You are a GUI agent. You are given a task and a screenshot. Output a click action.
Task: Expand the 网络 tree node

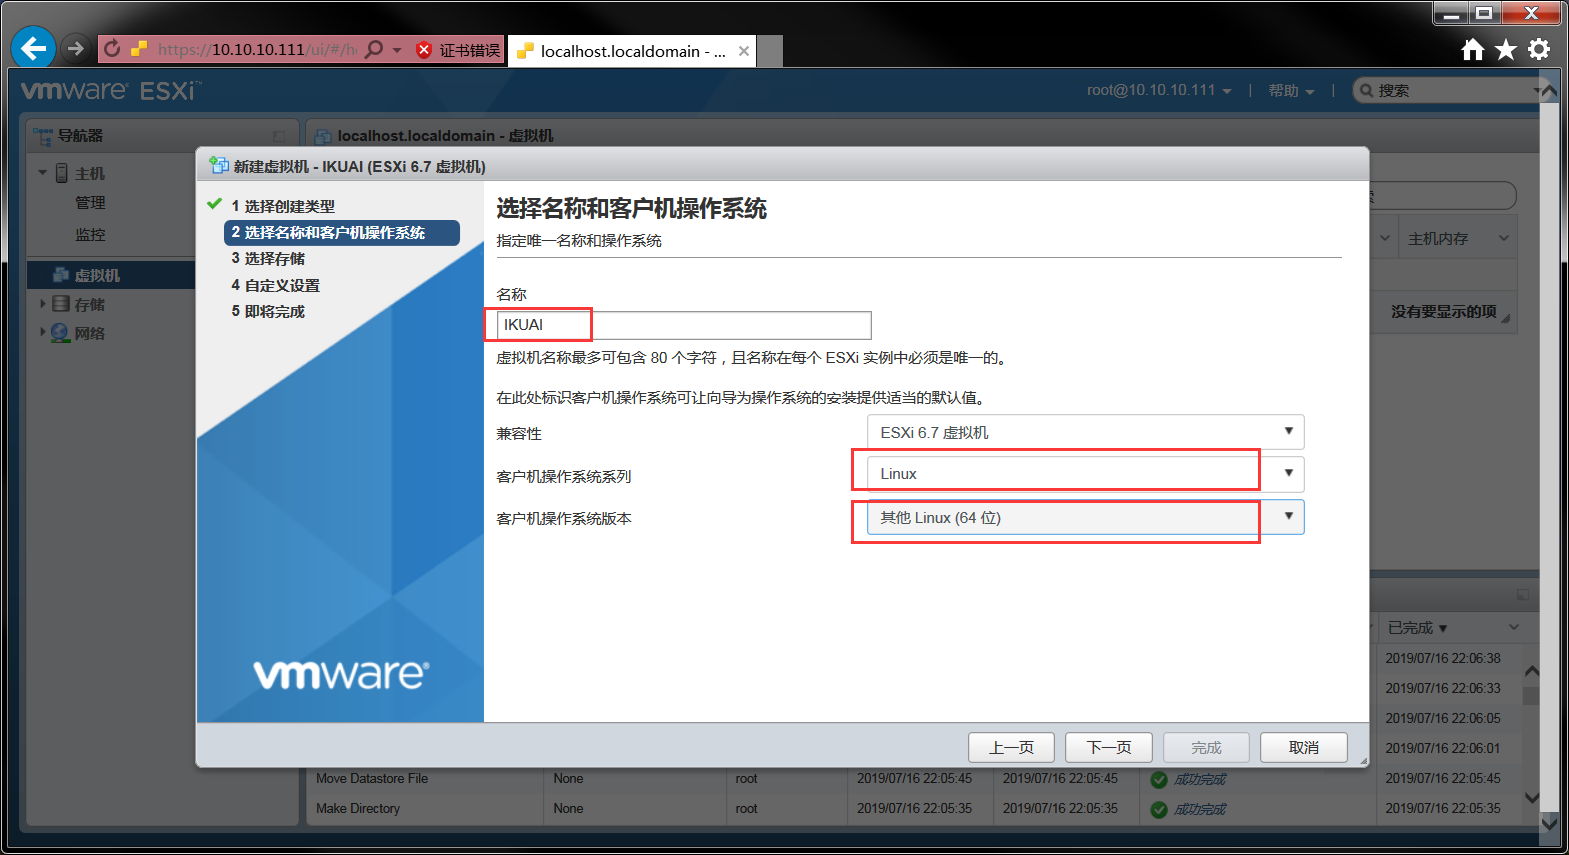click(43, 333)
